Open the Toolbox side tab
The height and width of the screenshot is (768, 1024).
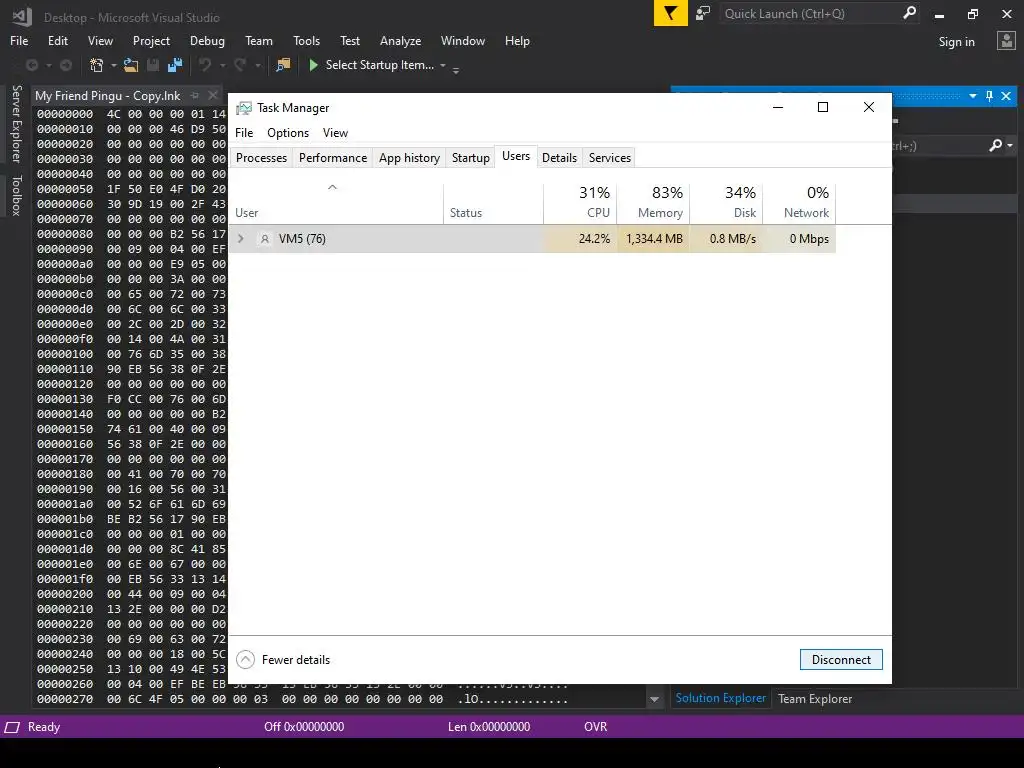[x=17, y=195]
